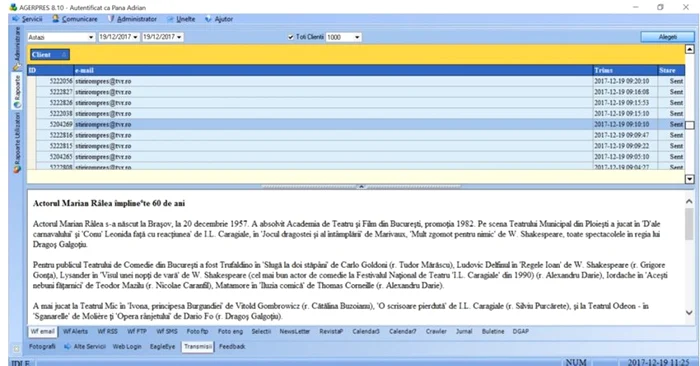Click the Client grouping column chip
Viewport: 700px width, 366px height.
(50, 54)
